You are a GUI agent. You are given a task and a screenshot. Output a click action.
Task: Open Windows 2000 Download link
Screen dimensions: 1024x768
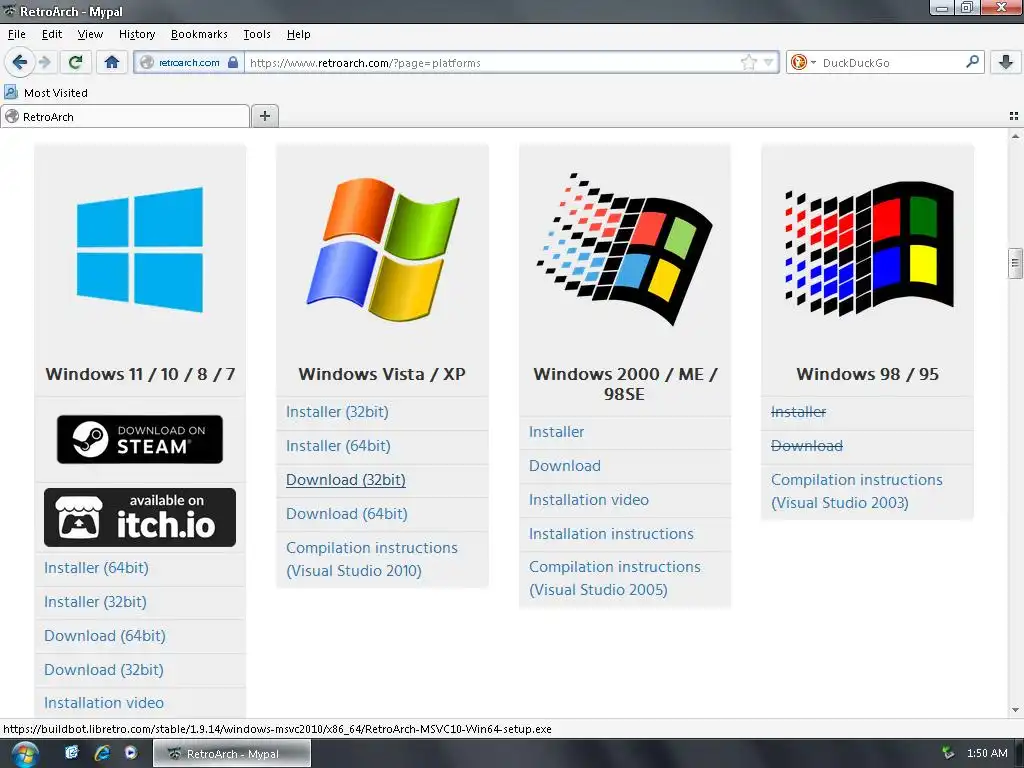pos(565,466)
